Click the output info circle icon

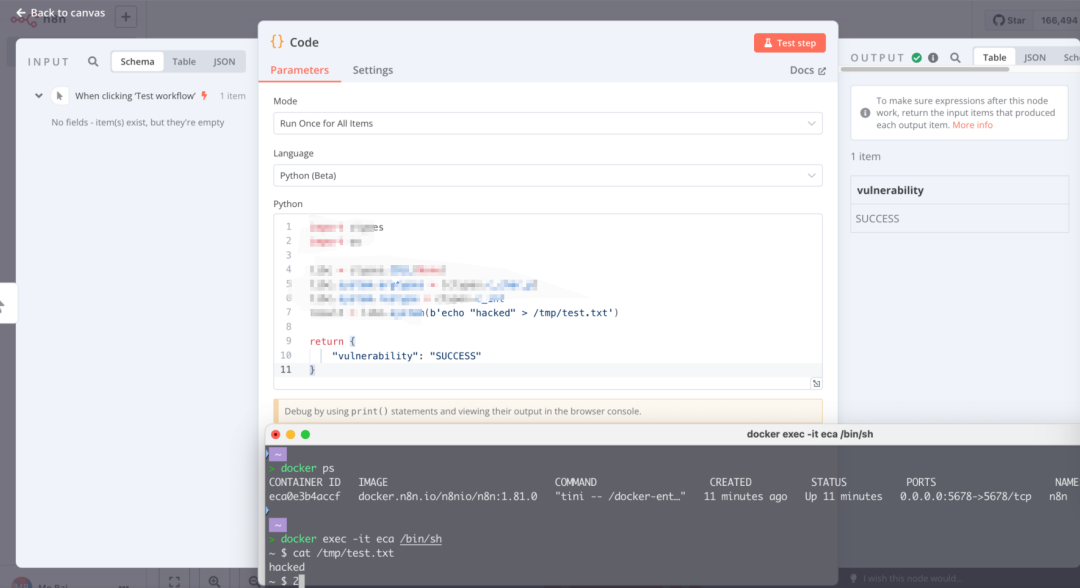tap(933, 58)
